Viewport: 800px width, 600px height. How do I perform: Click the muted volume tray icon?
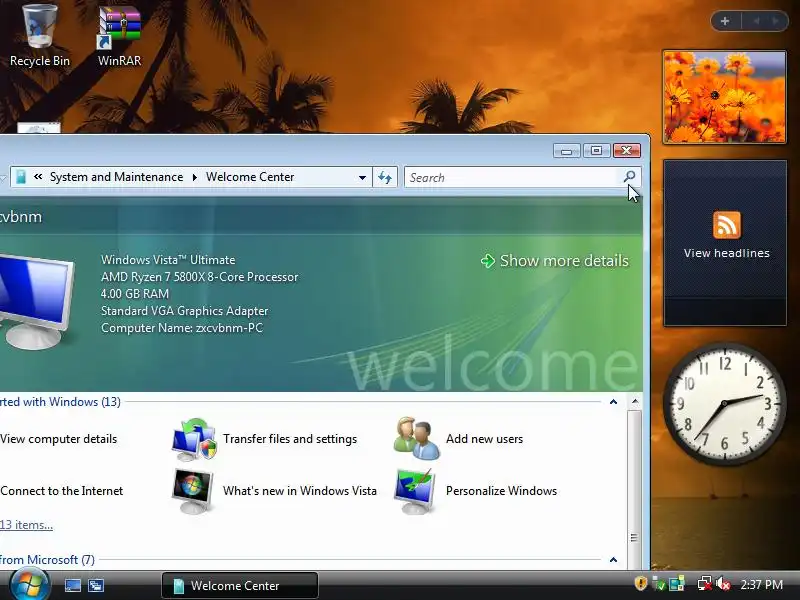click(723, 584)
